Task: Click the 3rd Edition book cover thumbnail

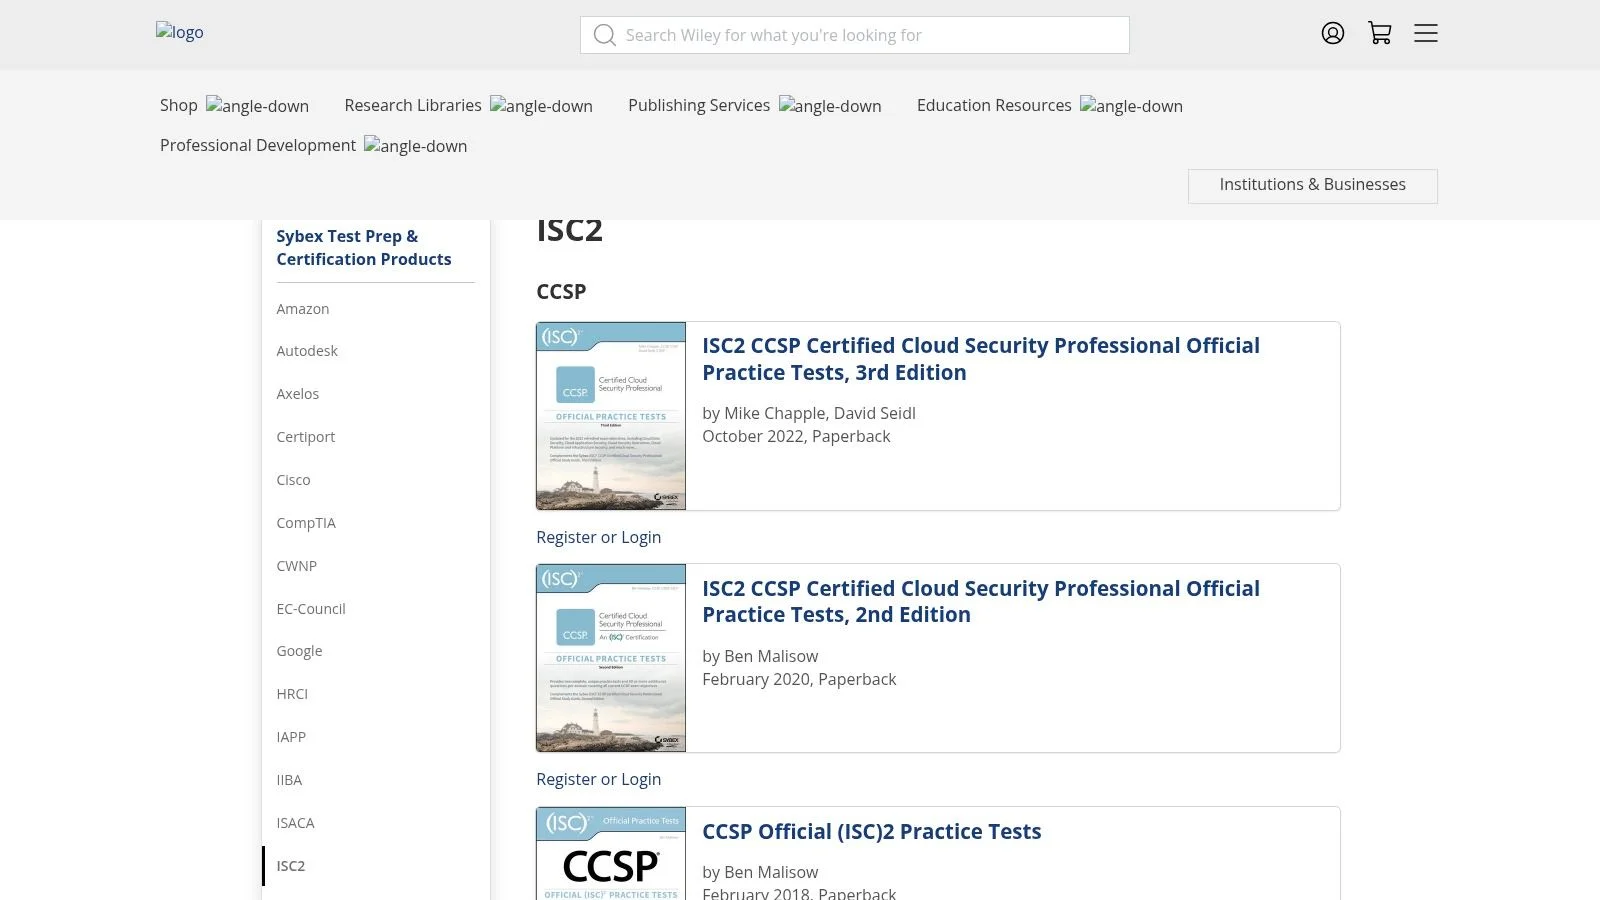Action: [611, 416]
